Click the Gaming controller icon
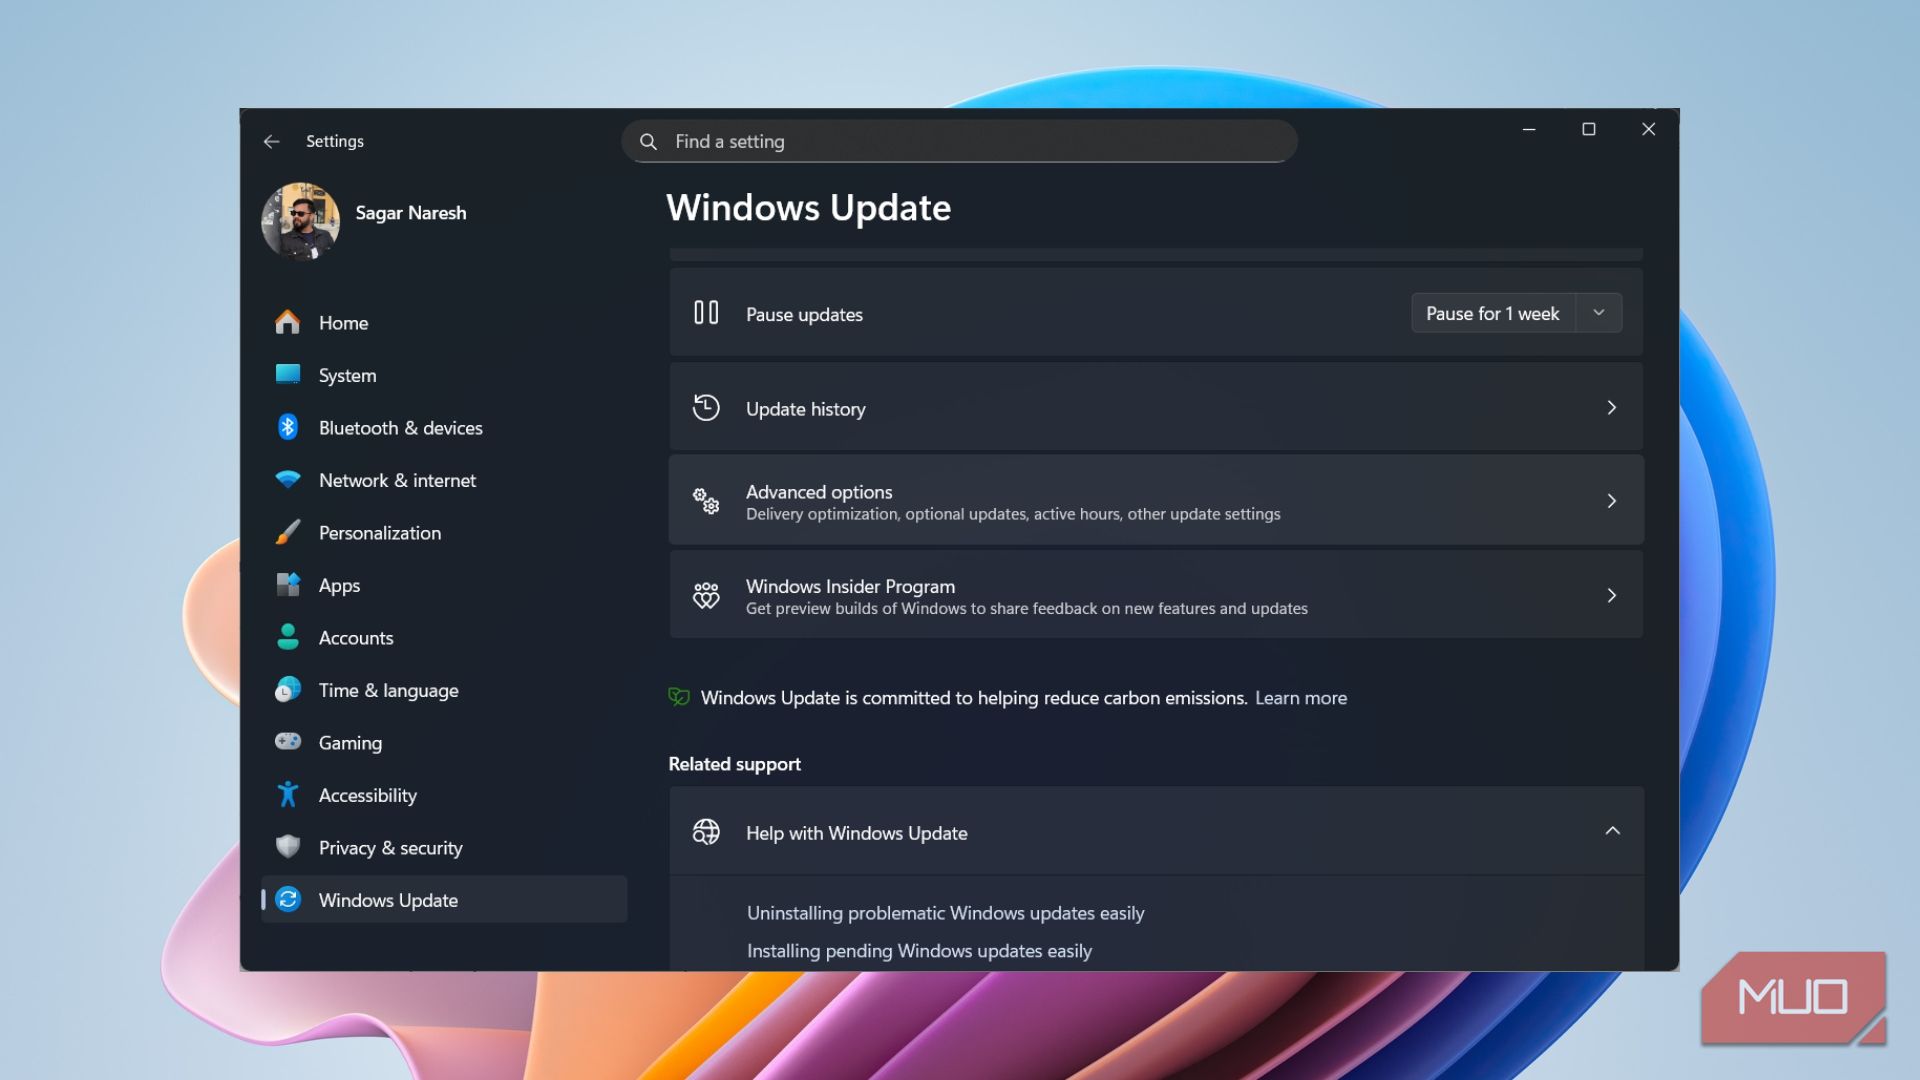1920x1080 pixels. pyautogui.click(x=288, y=742)
